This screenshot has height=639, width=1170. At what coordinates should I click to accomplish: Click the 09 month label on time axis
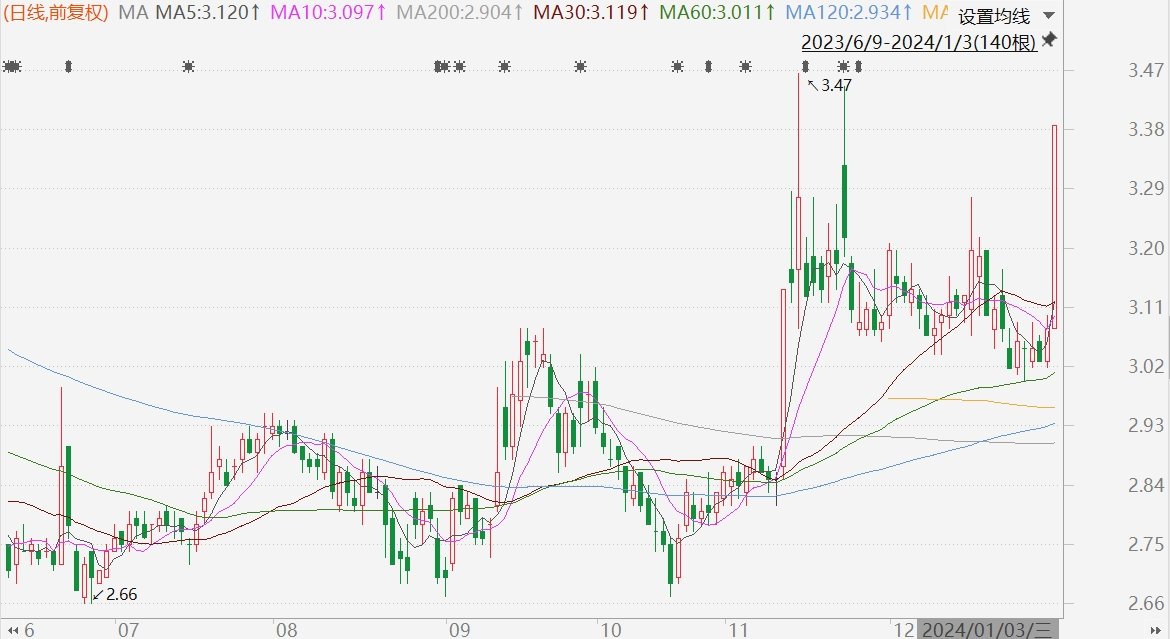tap(460, 630)
